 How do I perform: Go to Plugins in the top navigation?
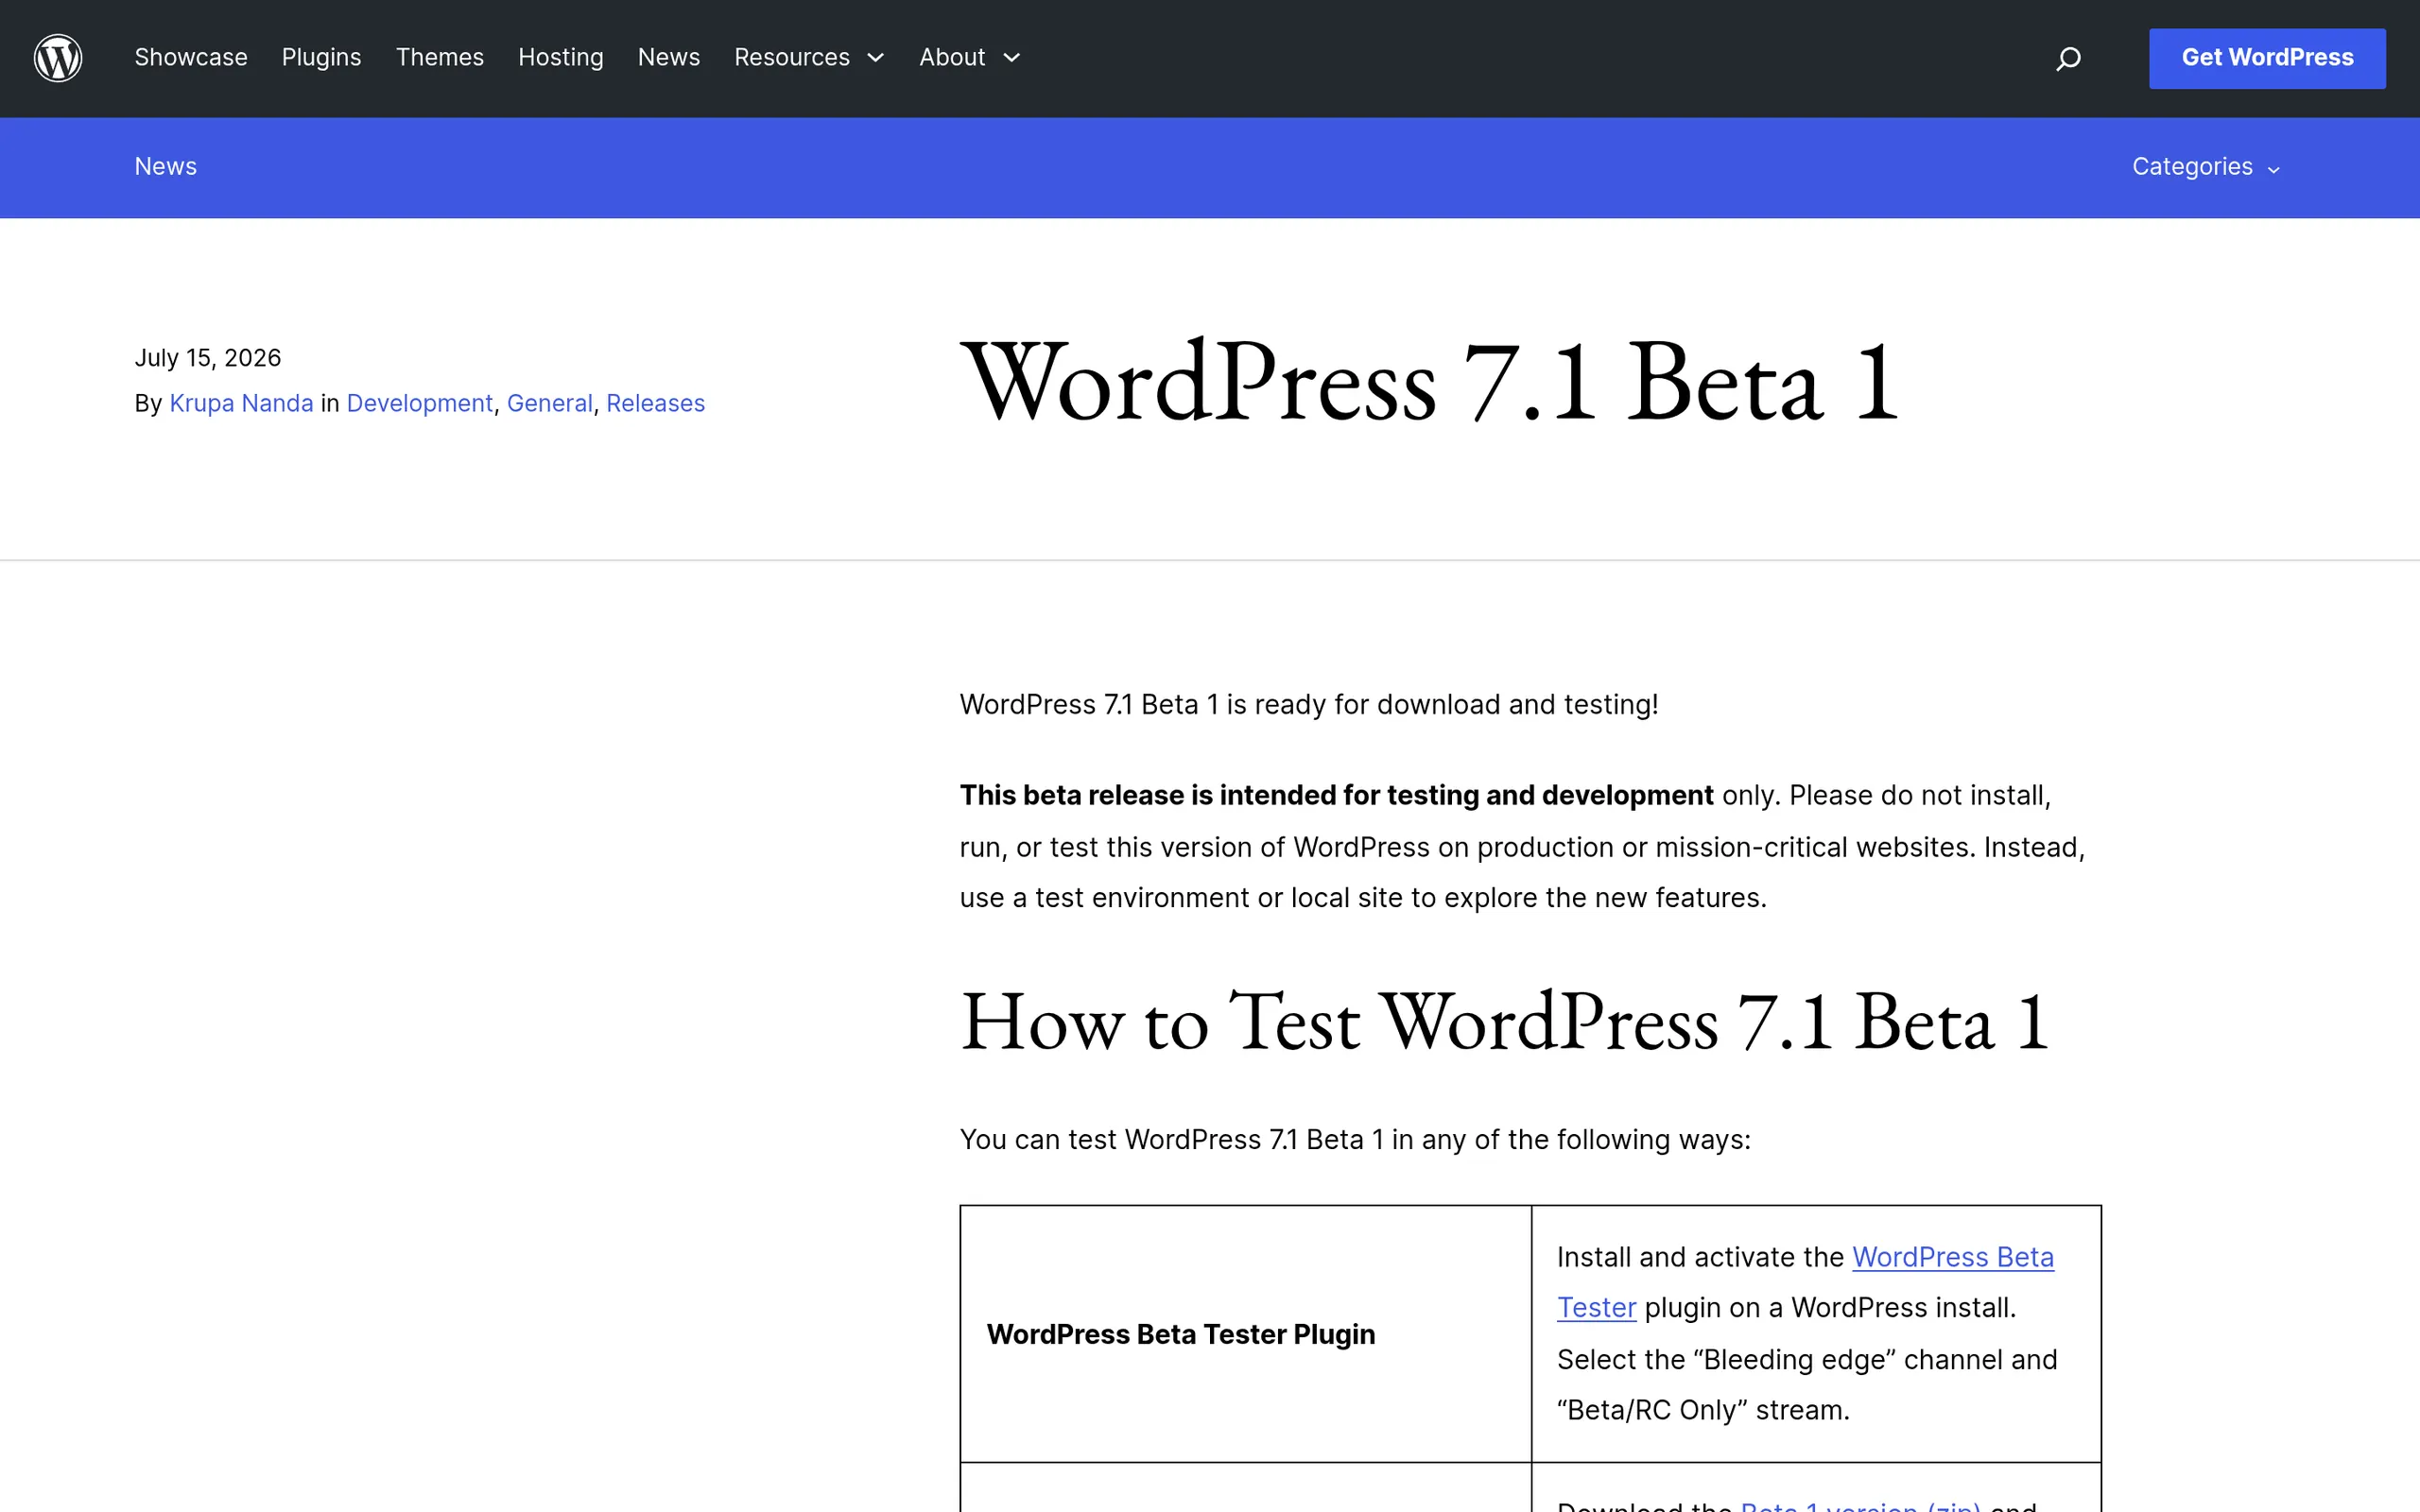click(x=321, y=57)
